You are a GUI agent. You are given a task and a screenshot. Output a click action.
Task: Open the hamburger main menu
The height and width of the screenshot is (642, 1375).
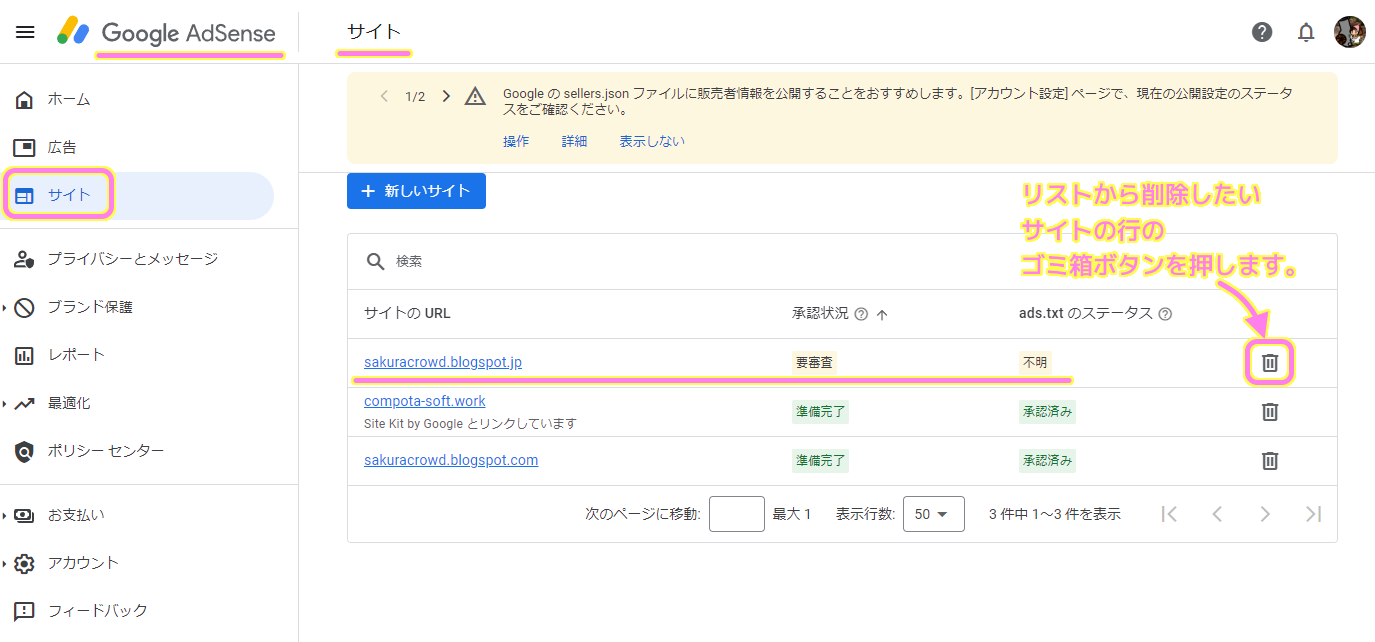pos(25,32)
